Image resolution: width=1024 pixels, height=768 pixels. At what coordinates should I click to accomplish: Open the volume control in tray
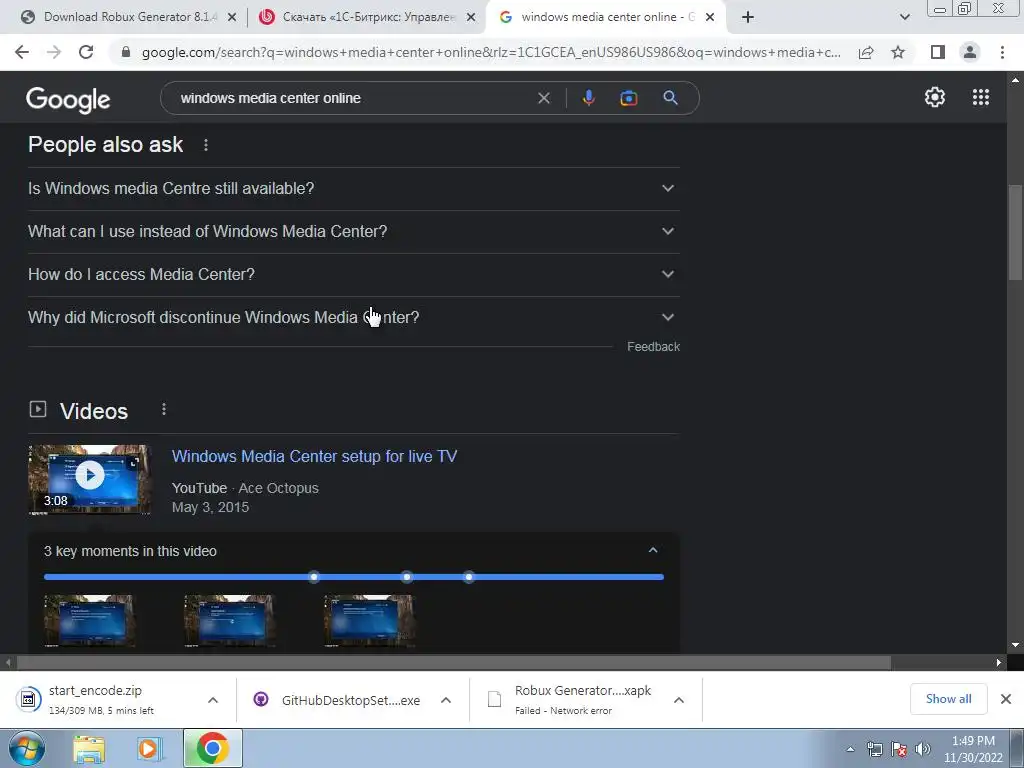coord(923,749)
